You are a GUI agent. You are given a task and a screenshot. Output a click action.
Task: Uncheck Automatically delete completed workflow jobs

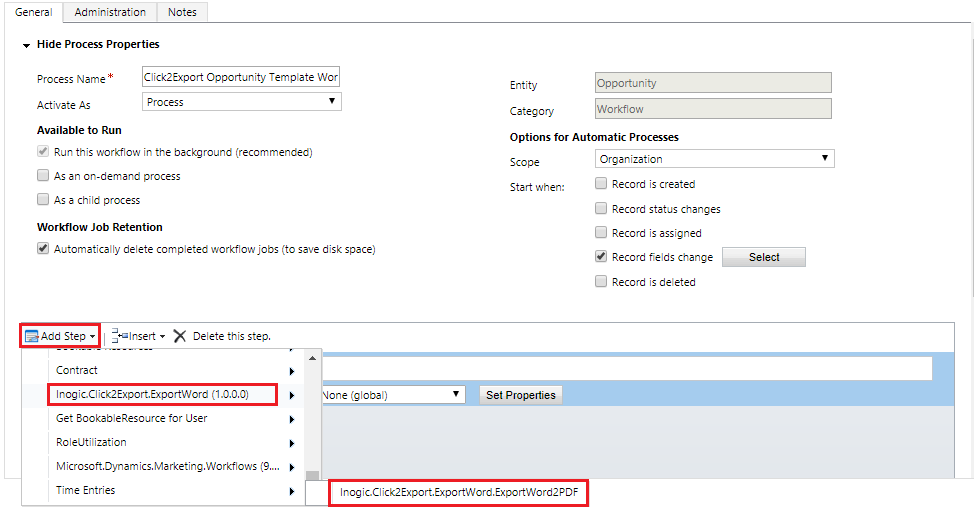click(43, 248)
